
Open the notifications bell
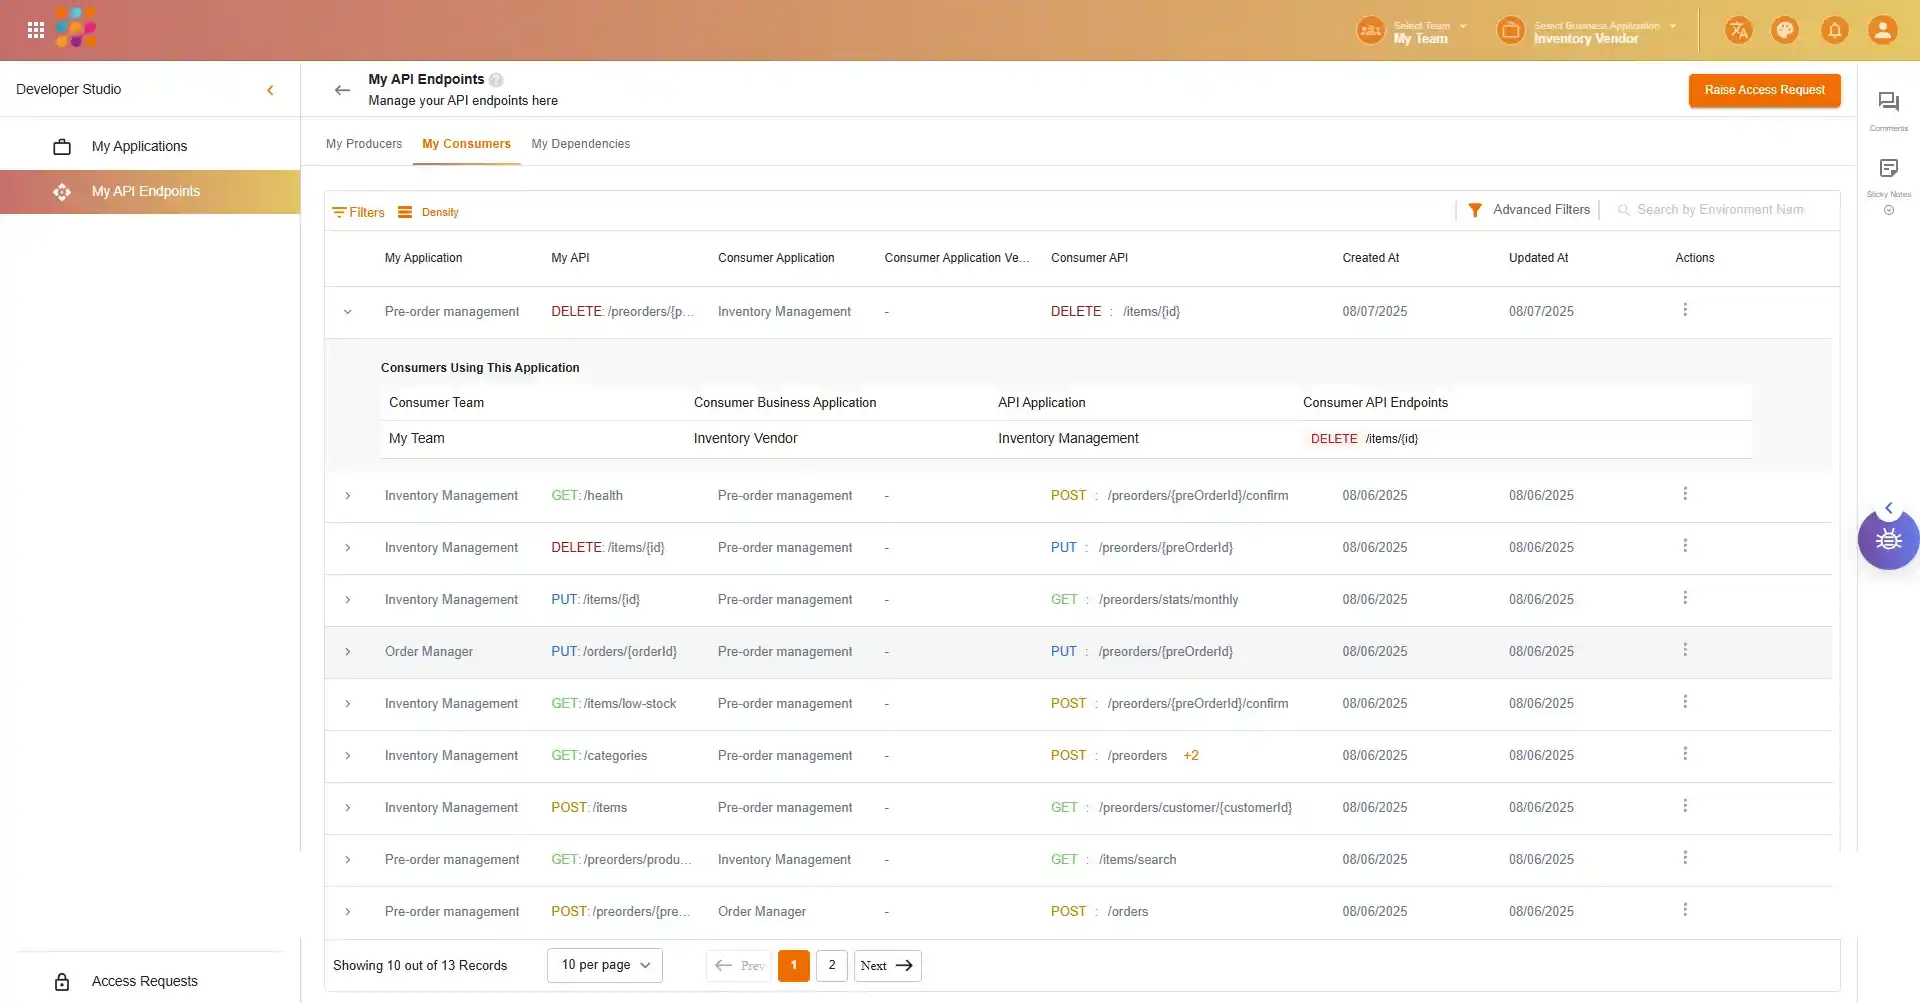[x=1834, y=30]
